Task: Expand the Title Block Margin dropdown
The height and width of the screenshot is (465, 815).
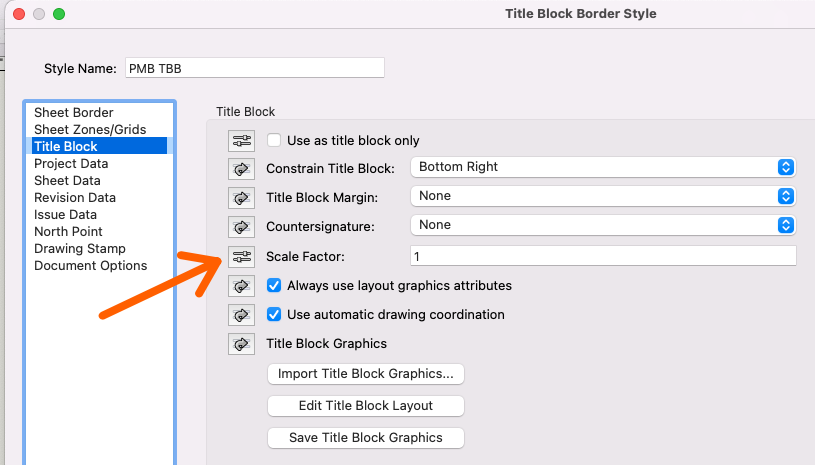Action: (603, 196)
